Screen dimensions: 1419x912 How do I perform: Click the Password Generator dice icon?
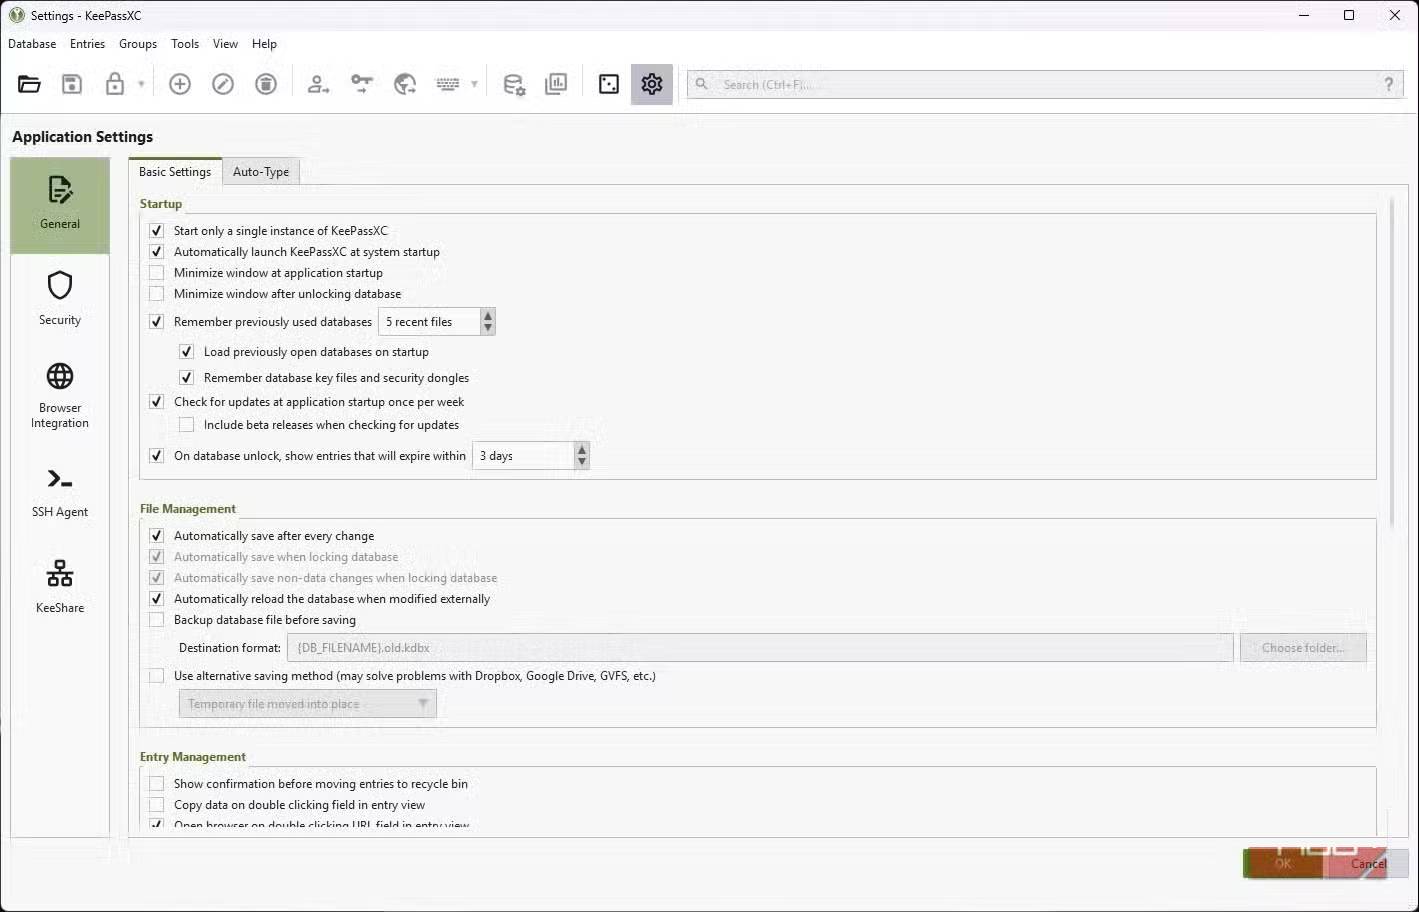tap(608, 84)
